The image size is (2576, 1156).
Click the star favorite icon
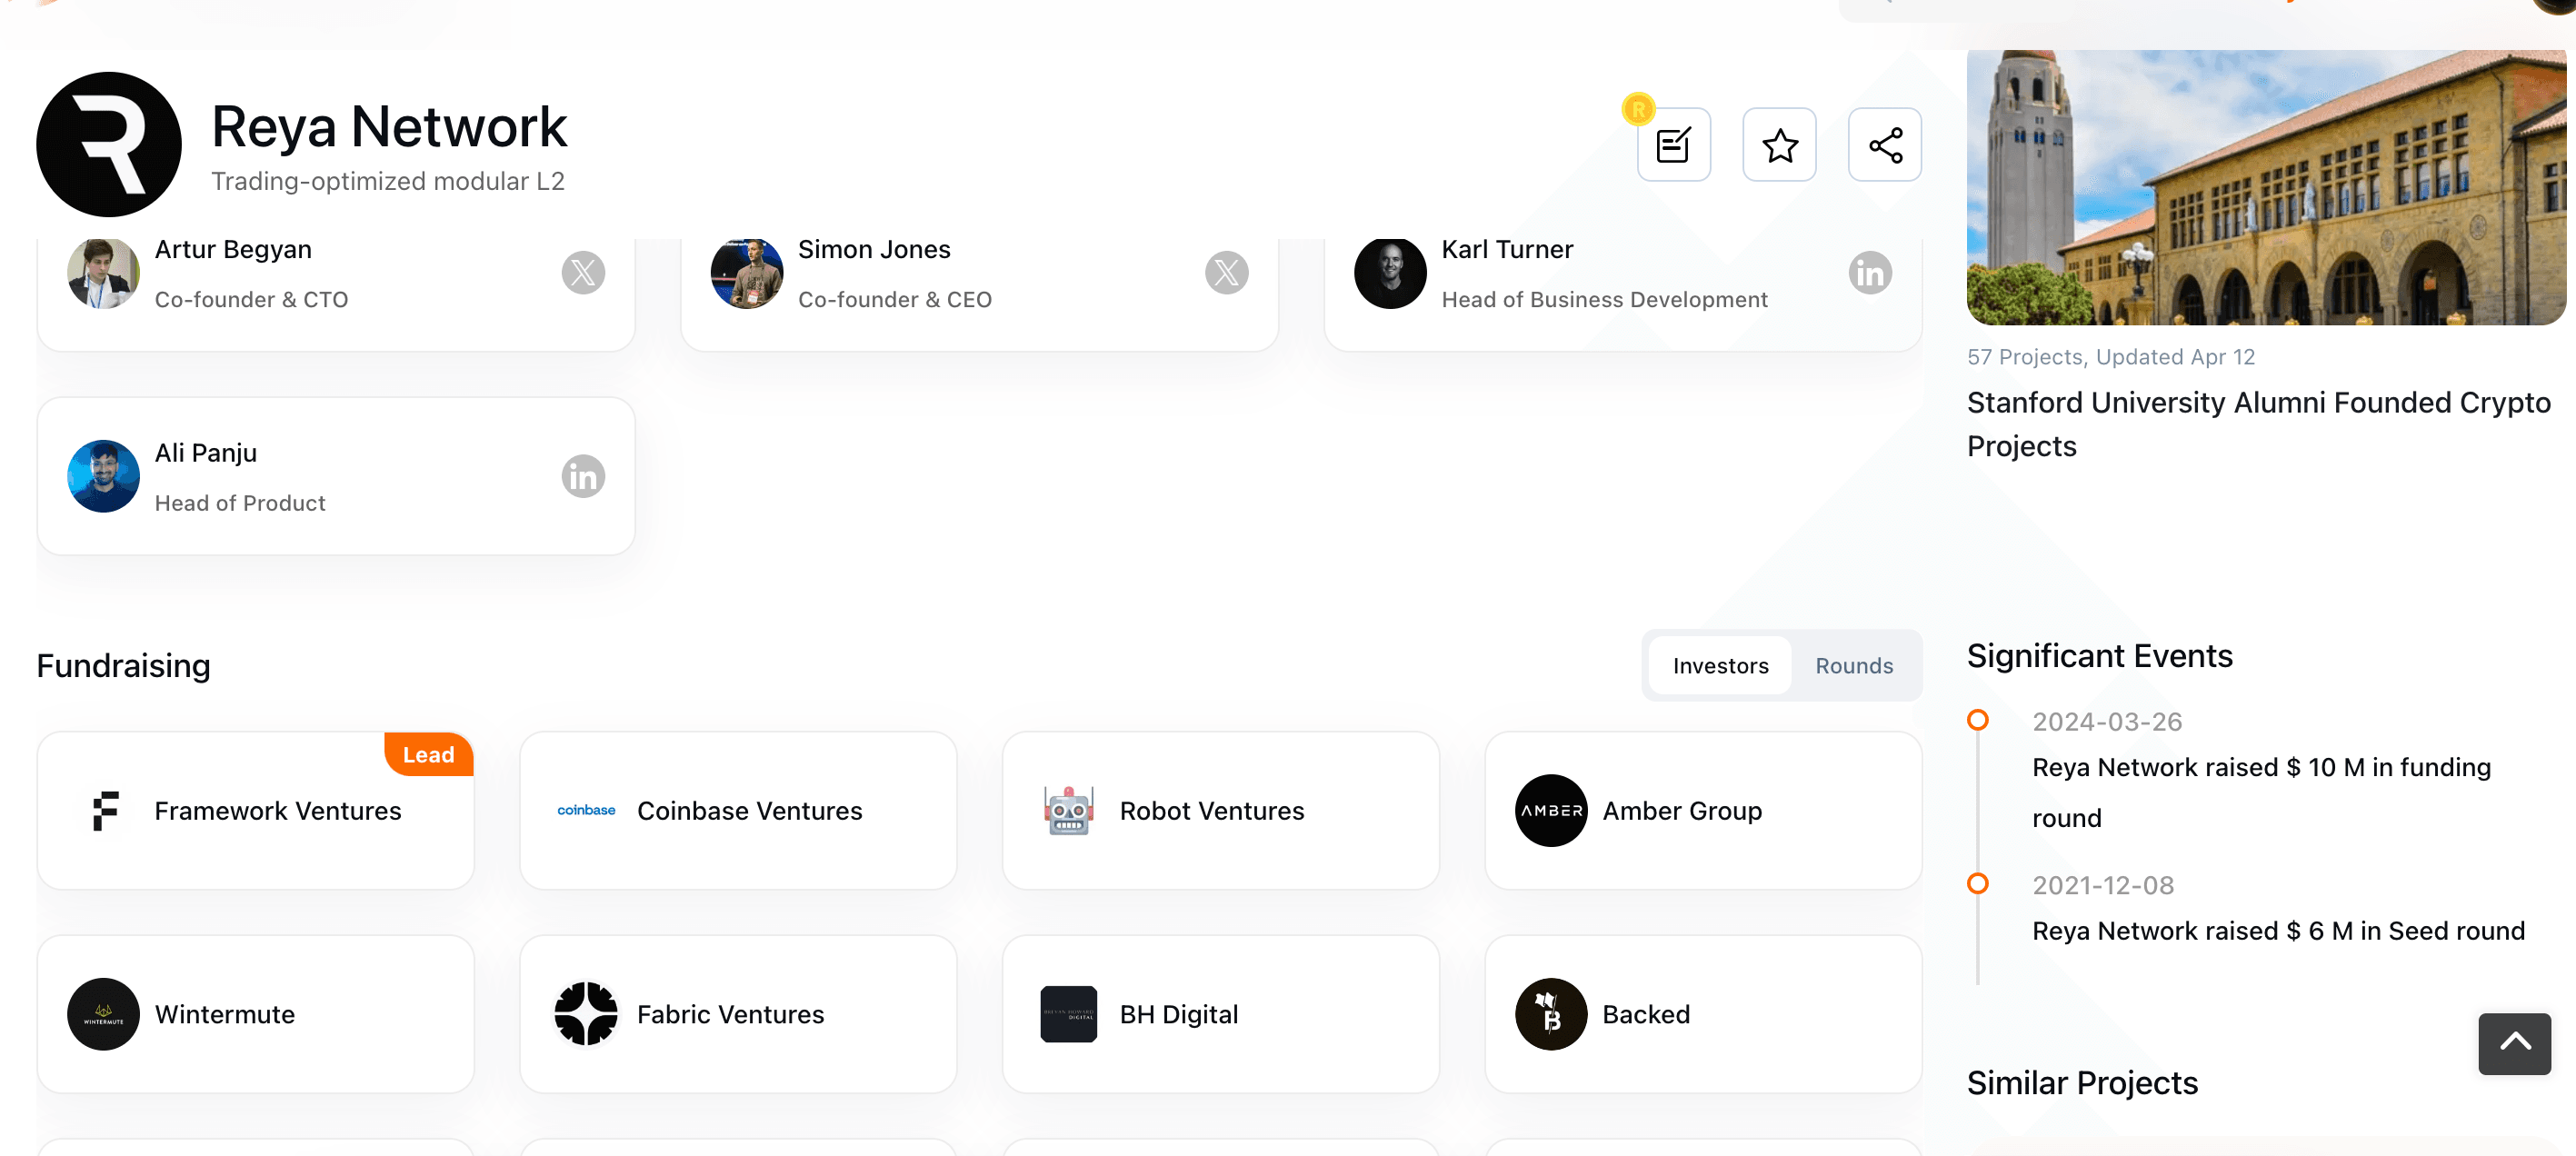tap(1779, 145)
